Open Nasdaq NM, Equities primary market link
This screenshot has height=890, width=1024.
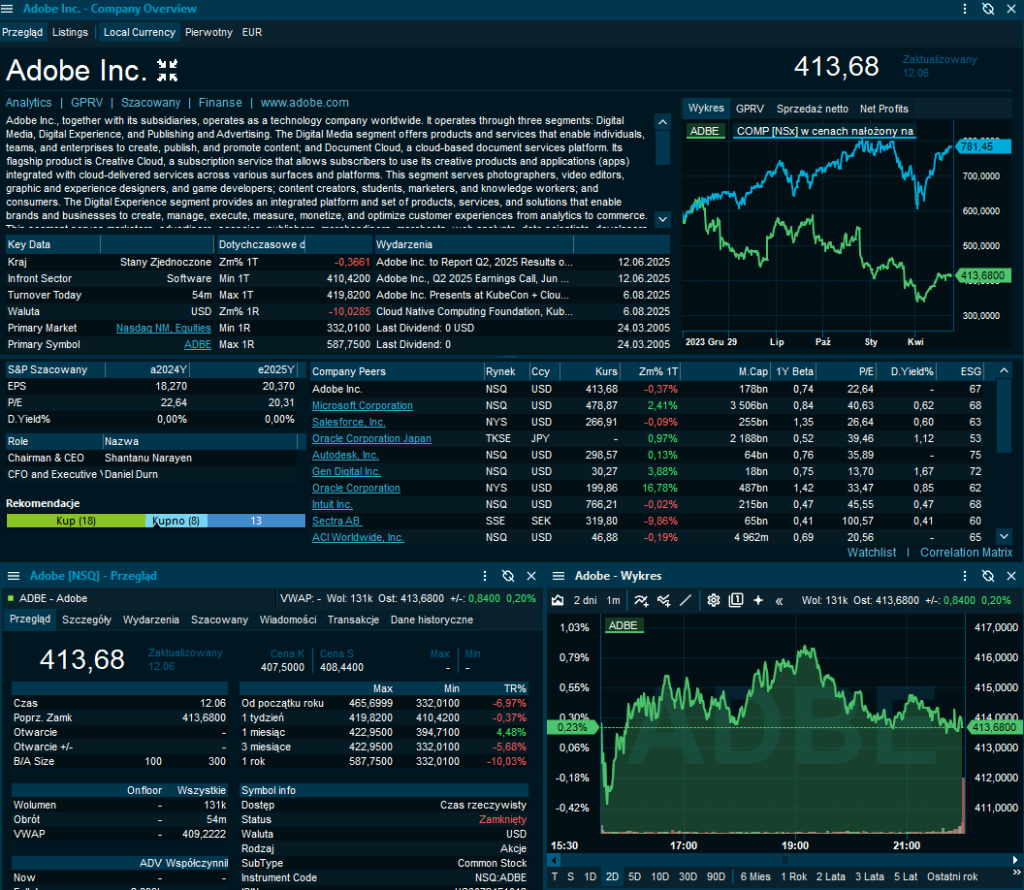click(163, 328)
